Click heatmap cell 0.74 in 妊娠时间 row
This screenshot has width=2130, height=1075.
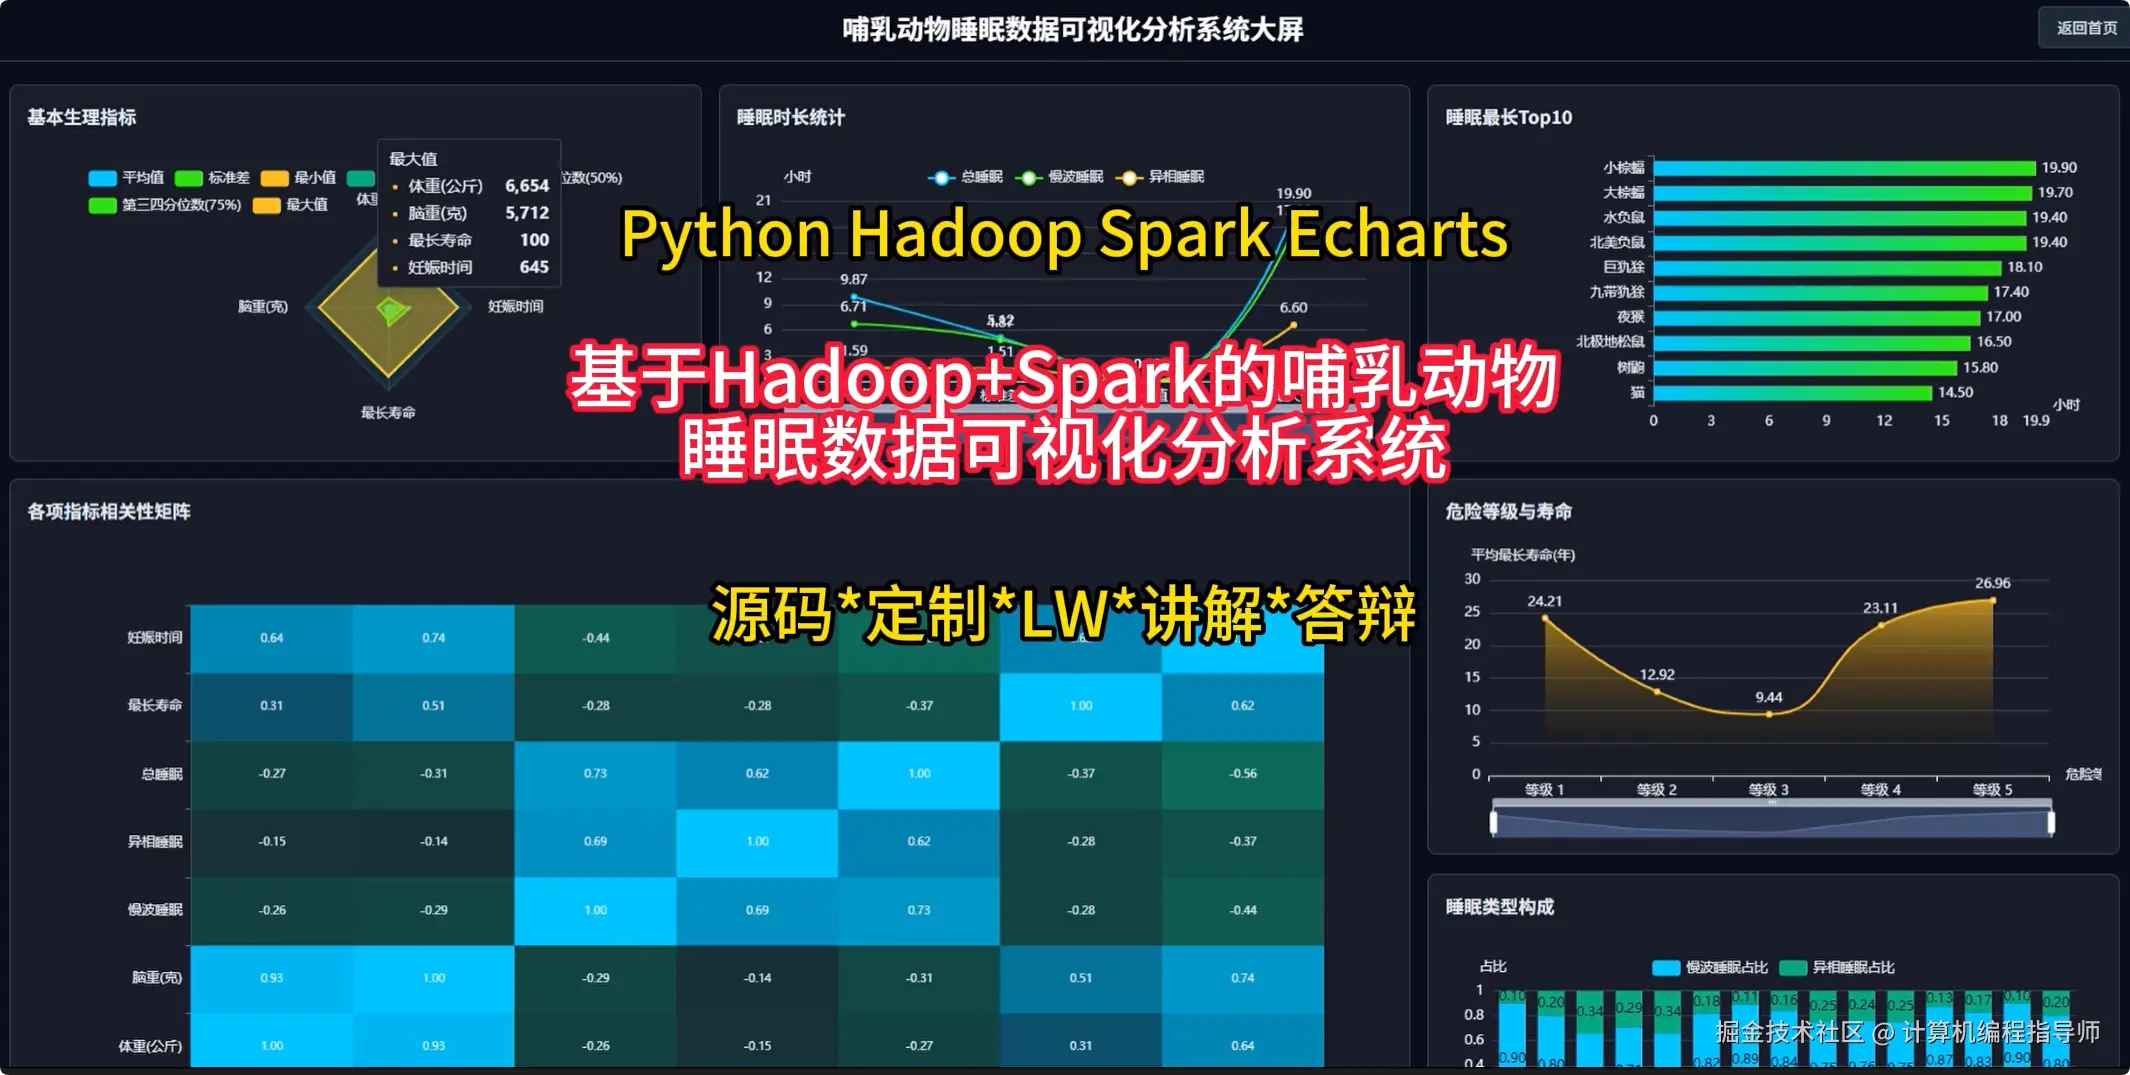coord(433,638)
